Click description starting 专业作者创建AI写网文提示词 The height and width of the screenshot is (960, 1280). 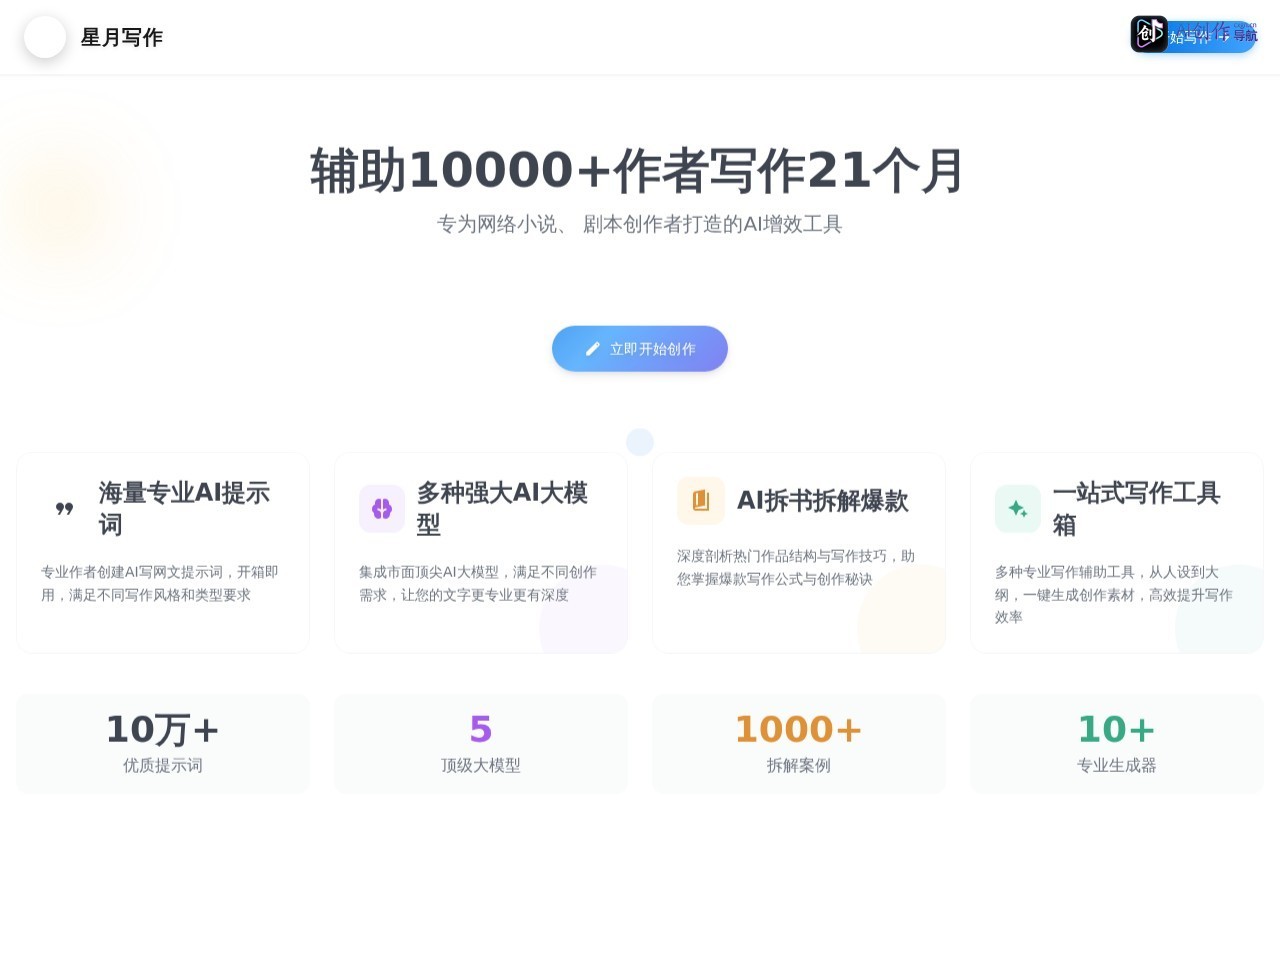(160, 583)
